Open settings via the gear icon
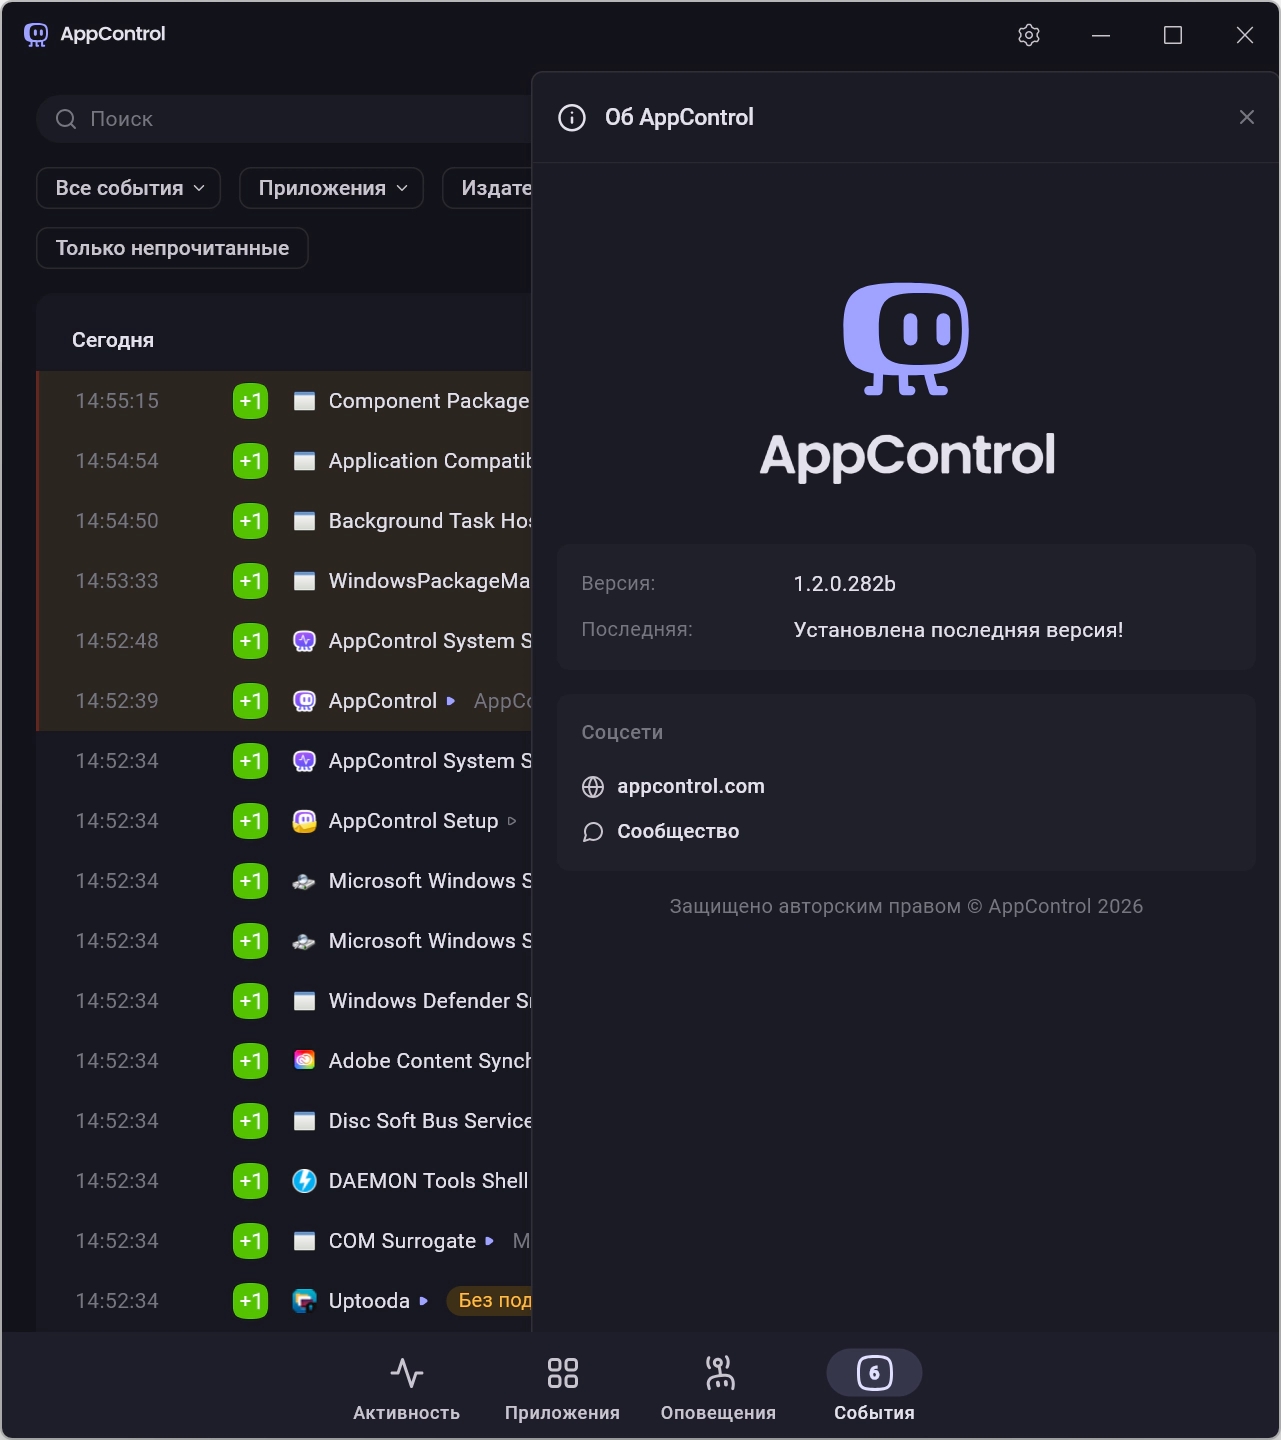 click(x=1029, y=35)
